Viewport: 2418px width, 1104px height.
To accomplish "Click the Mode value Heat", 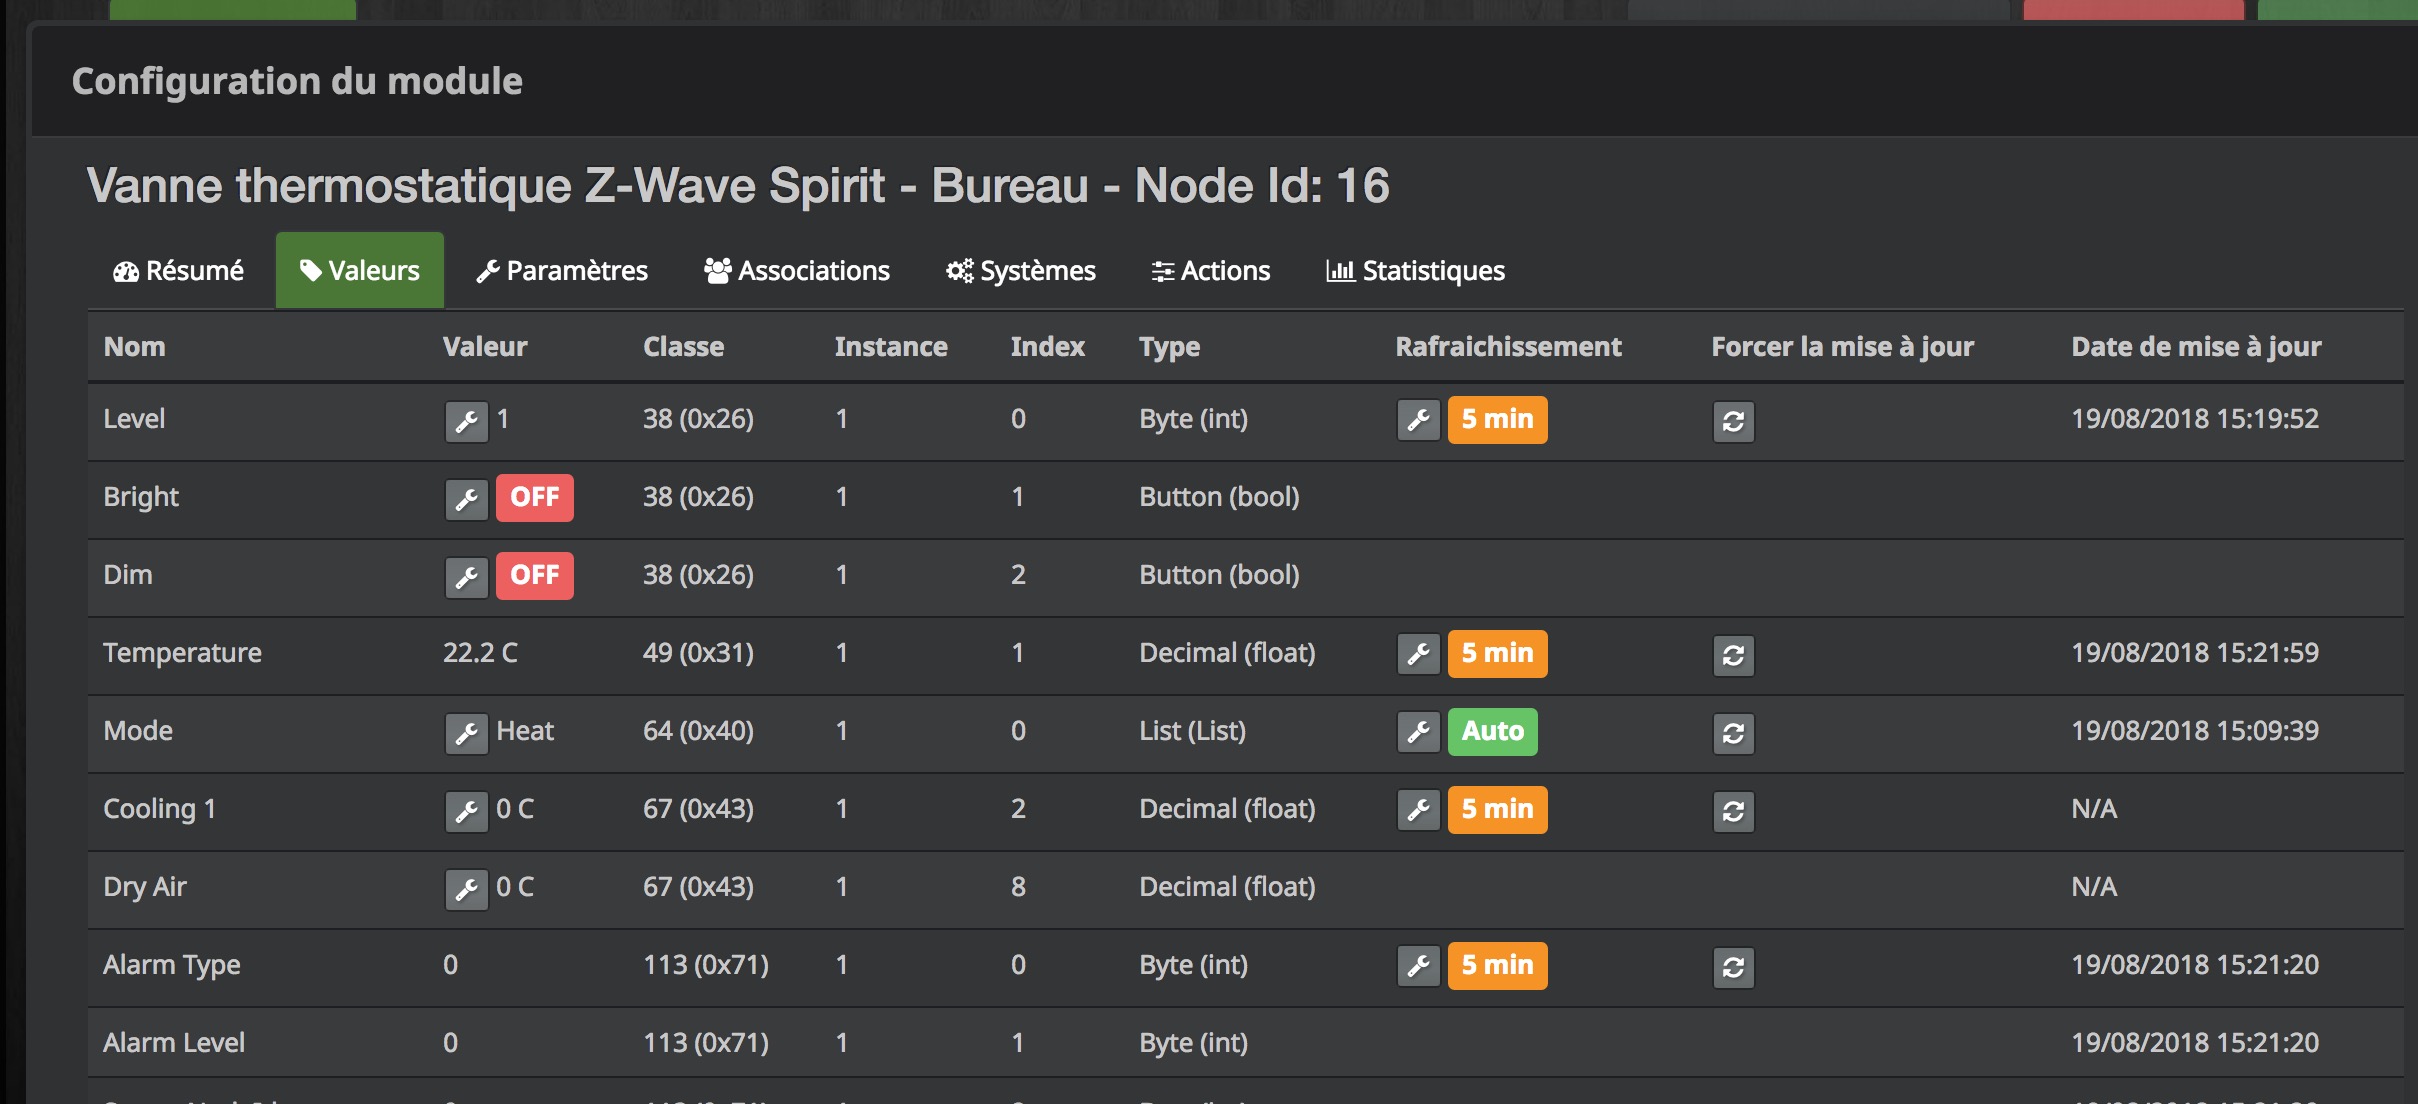I will [x=525, y=731].
